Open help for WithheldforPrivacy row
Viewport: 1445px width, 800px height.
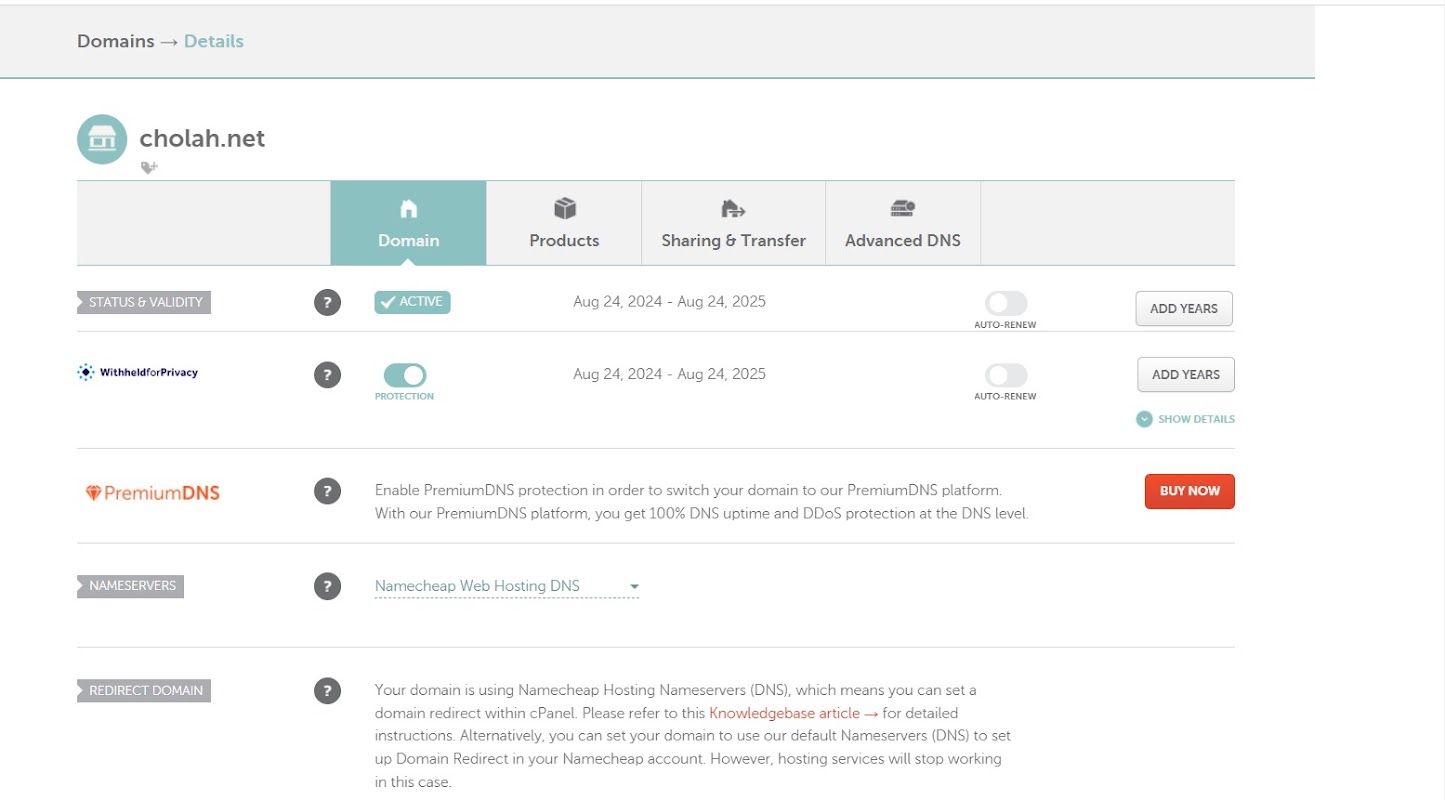pos(327,375)
